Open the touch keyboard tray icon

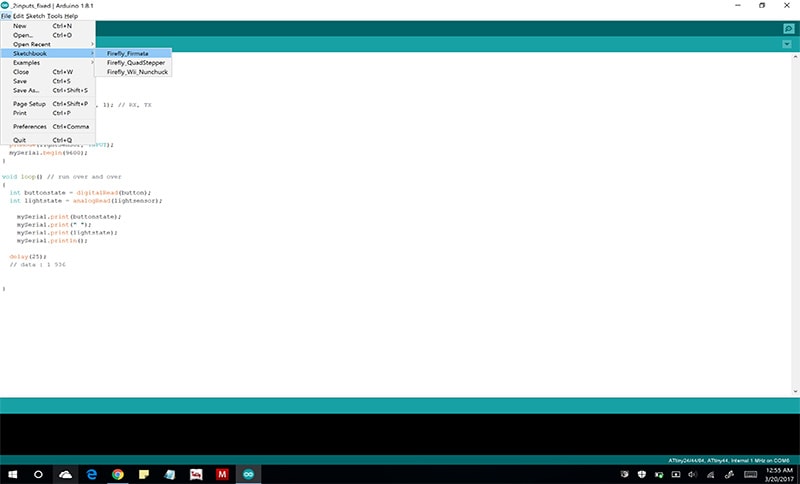pos(751,474)
